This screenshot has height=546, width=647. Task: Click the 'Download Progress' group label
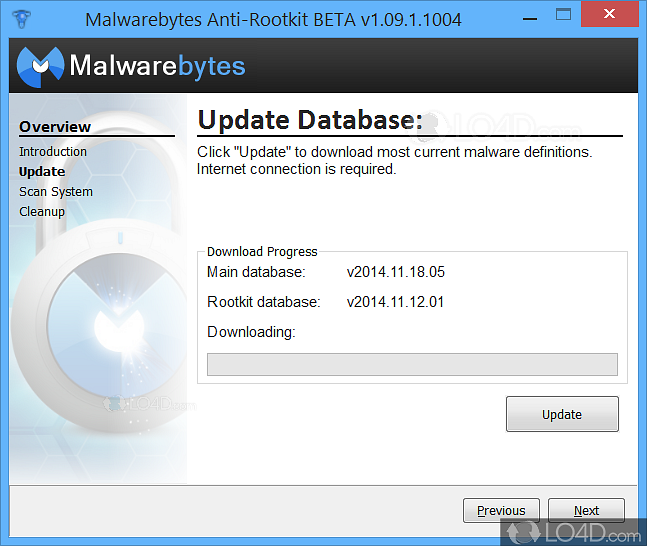262,251
